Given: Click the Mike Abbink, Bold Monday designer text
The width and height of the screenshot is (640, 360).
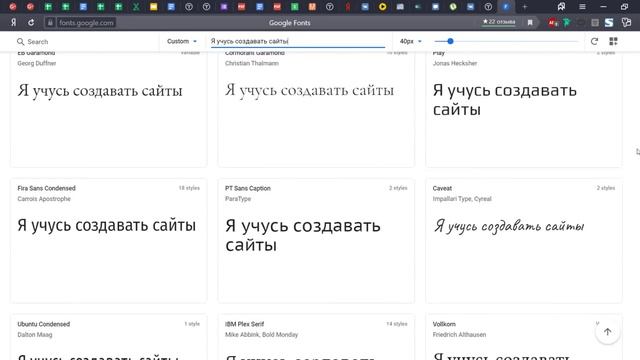Looking at the screenshot, I should tap(262, 335).
